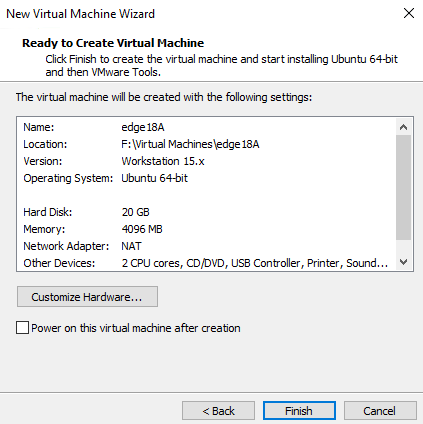Click the Ready to Create Virtual Machine heading

(113, 43)
